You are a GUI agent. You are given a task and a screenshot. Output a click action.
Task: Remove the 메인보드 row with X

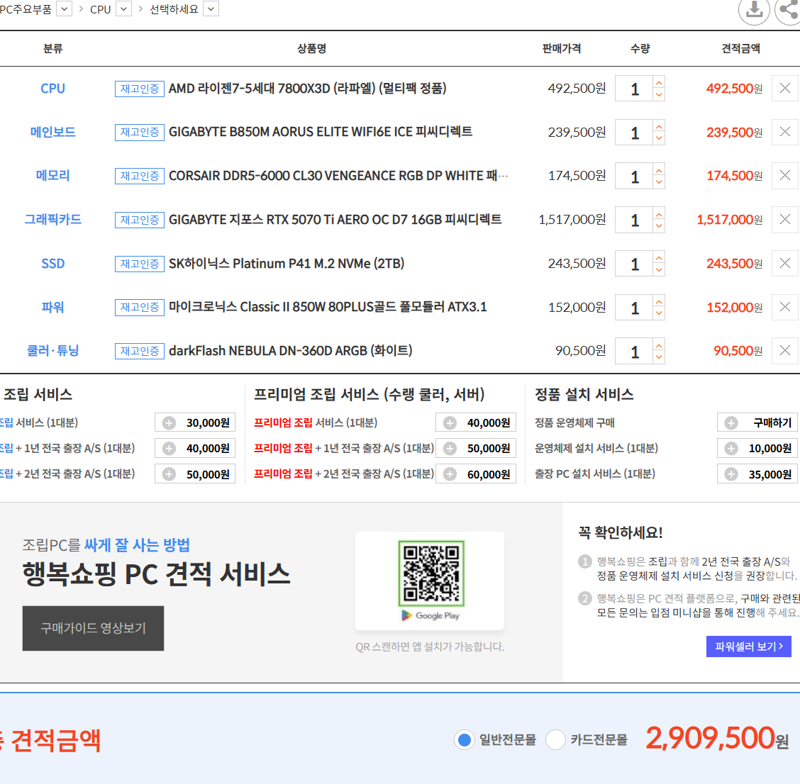[785, 132]
